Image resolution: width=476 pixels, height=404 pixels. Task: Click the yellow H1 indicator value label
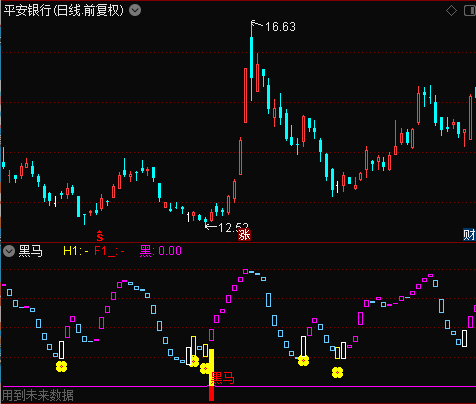pos(76,251)
